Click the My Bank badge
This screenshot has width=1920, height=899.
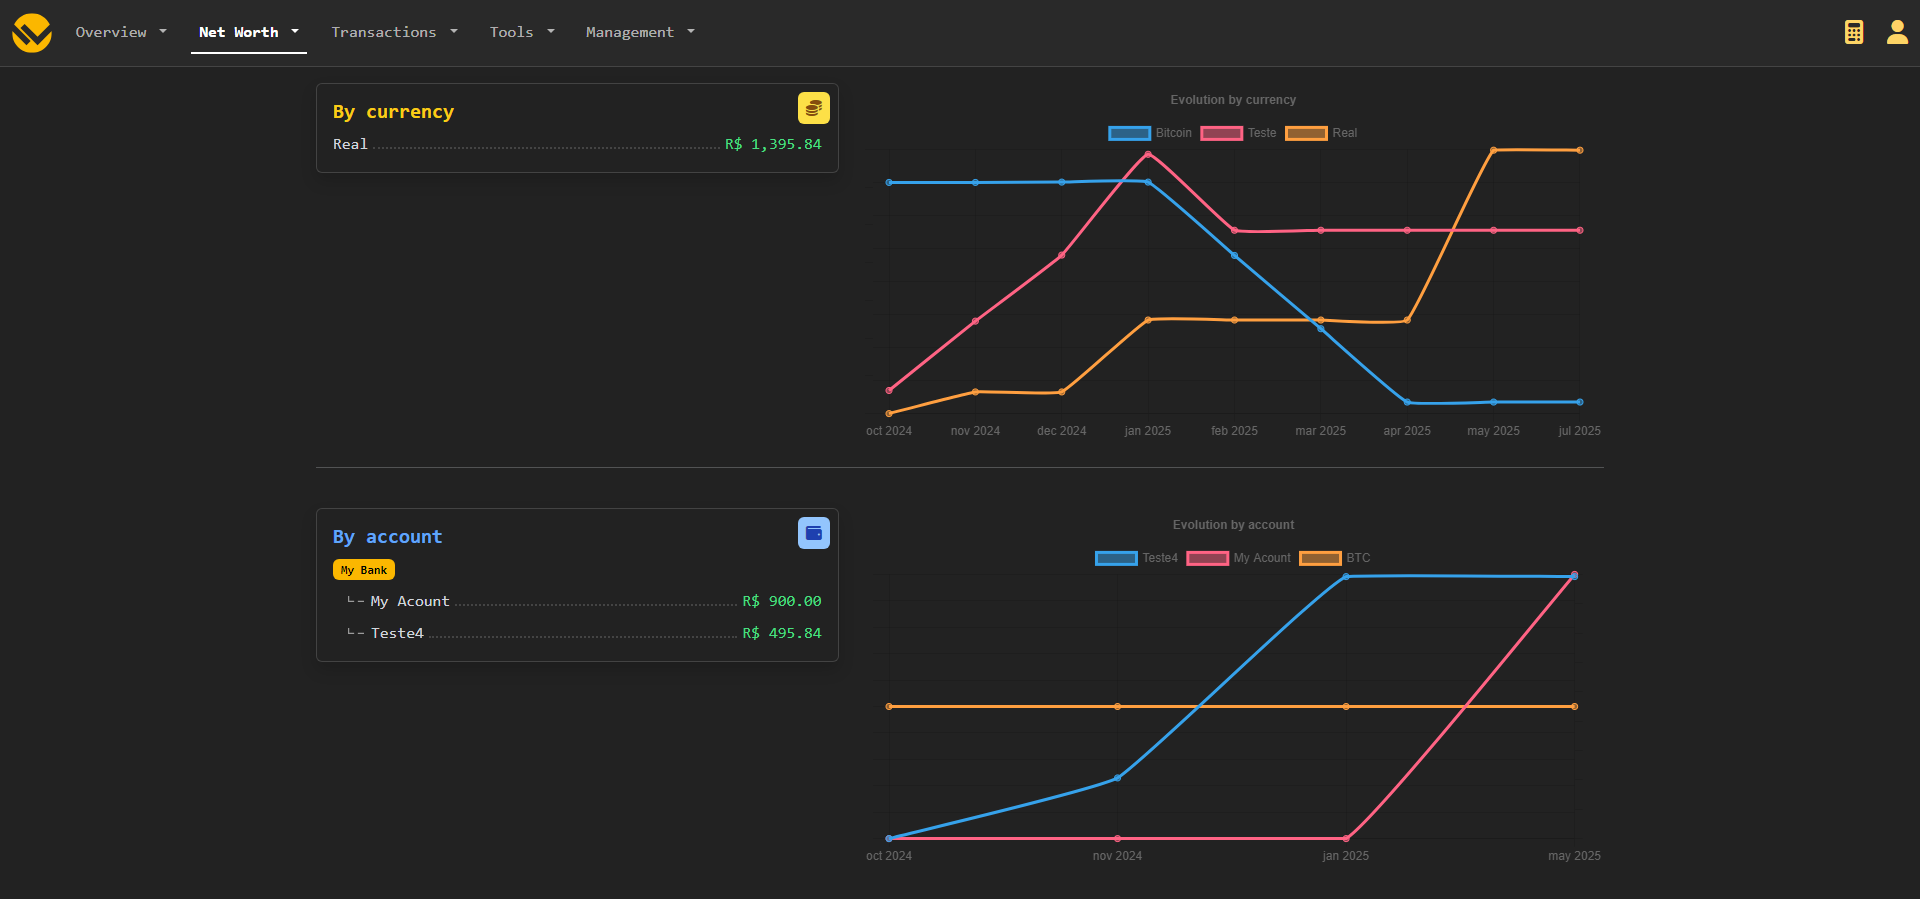[364, 570]
